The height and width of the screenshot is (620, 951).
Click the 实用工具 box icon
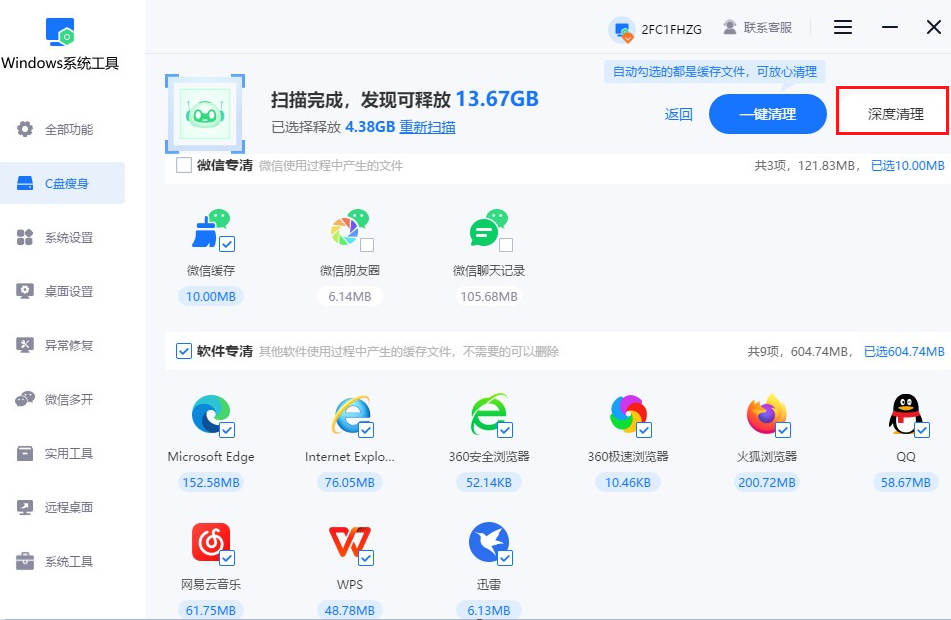tap(25, 453)
